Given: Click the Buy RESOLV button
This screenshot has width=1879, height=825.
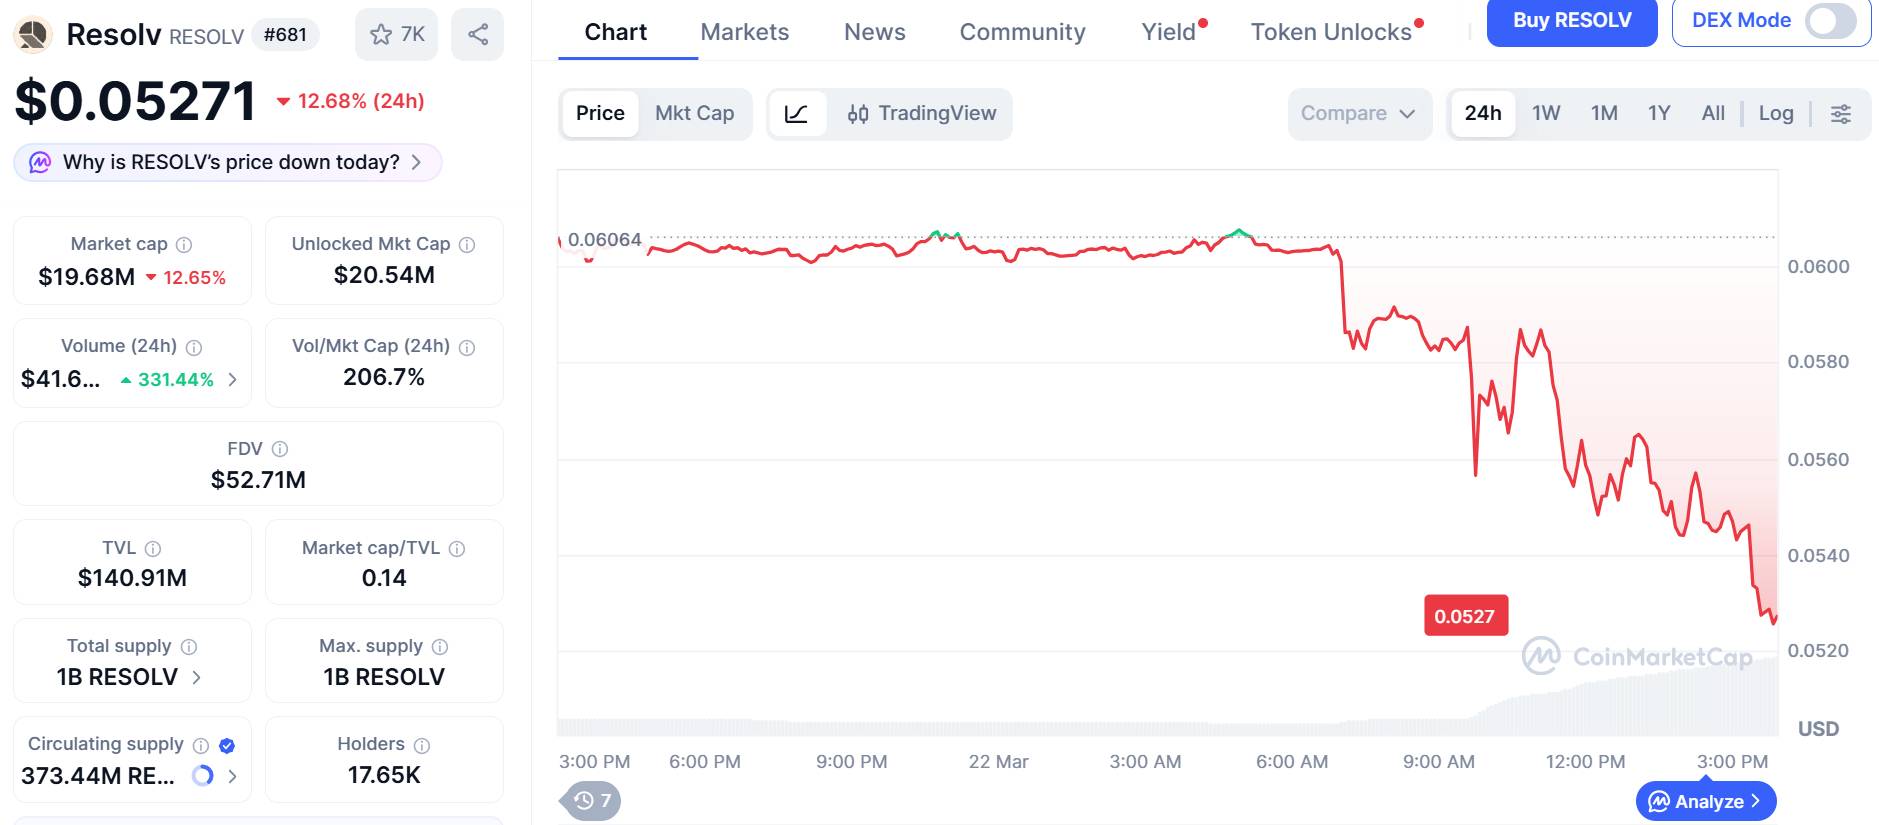Looking at the screenshot, I should [1571, 20].
